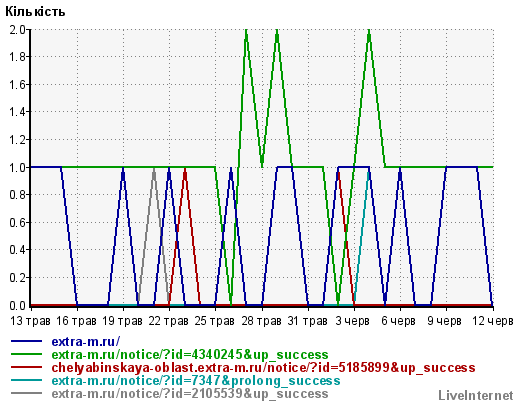Viewport: 520px width, 405px height.
Task: Click the 22 трав date label
Action: click(169, 321)
